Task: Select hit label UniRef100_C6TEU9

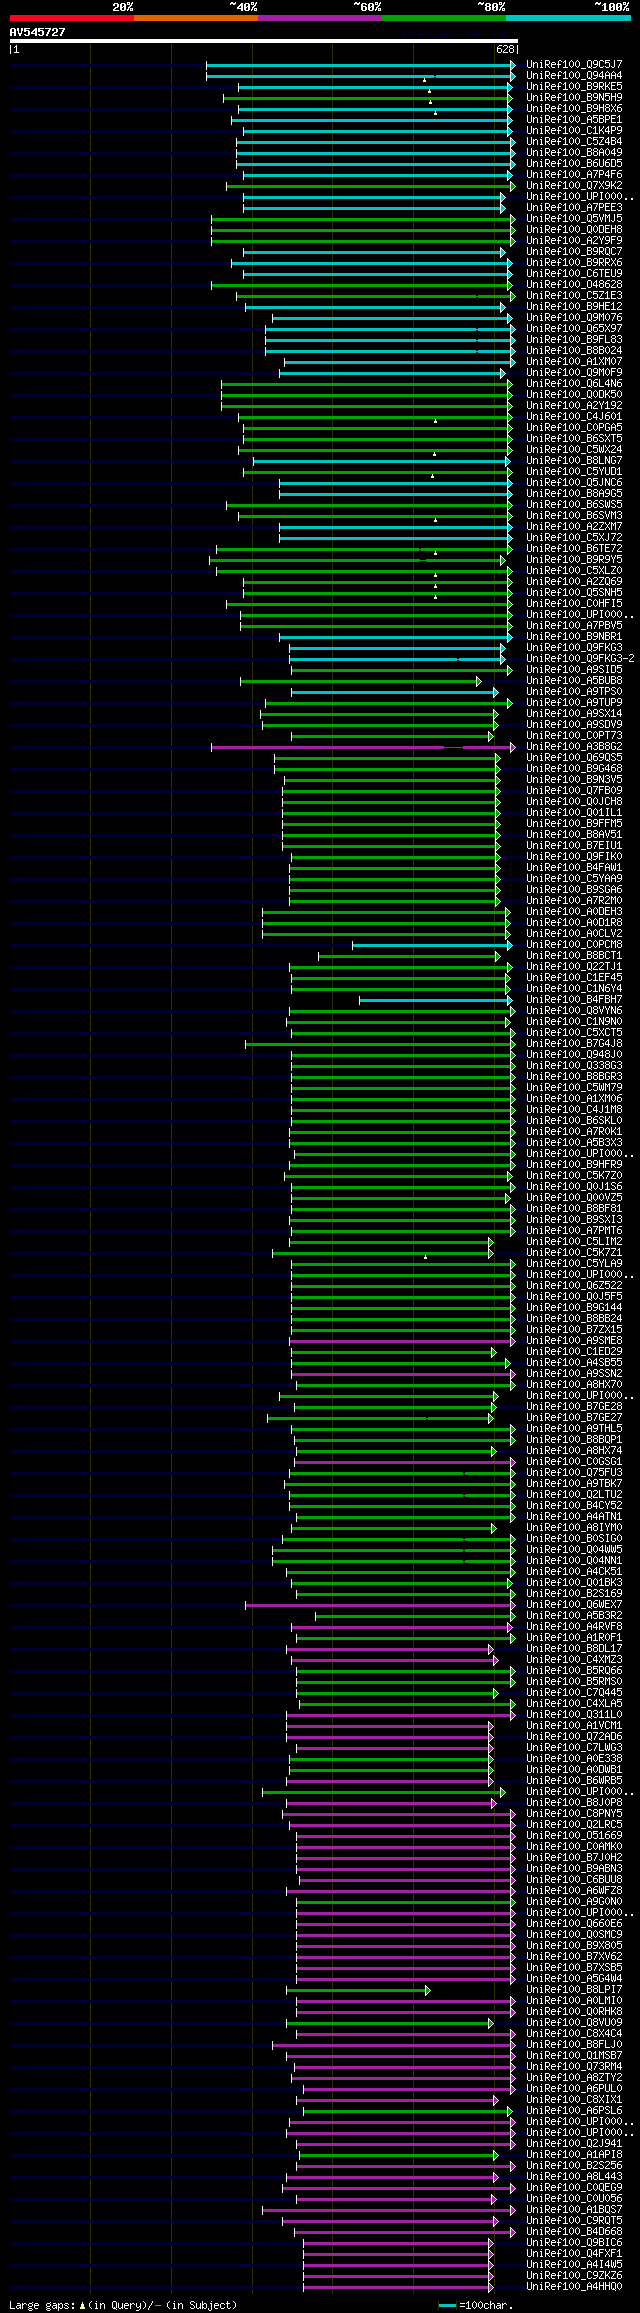Action: [x=574, y=273]
